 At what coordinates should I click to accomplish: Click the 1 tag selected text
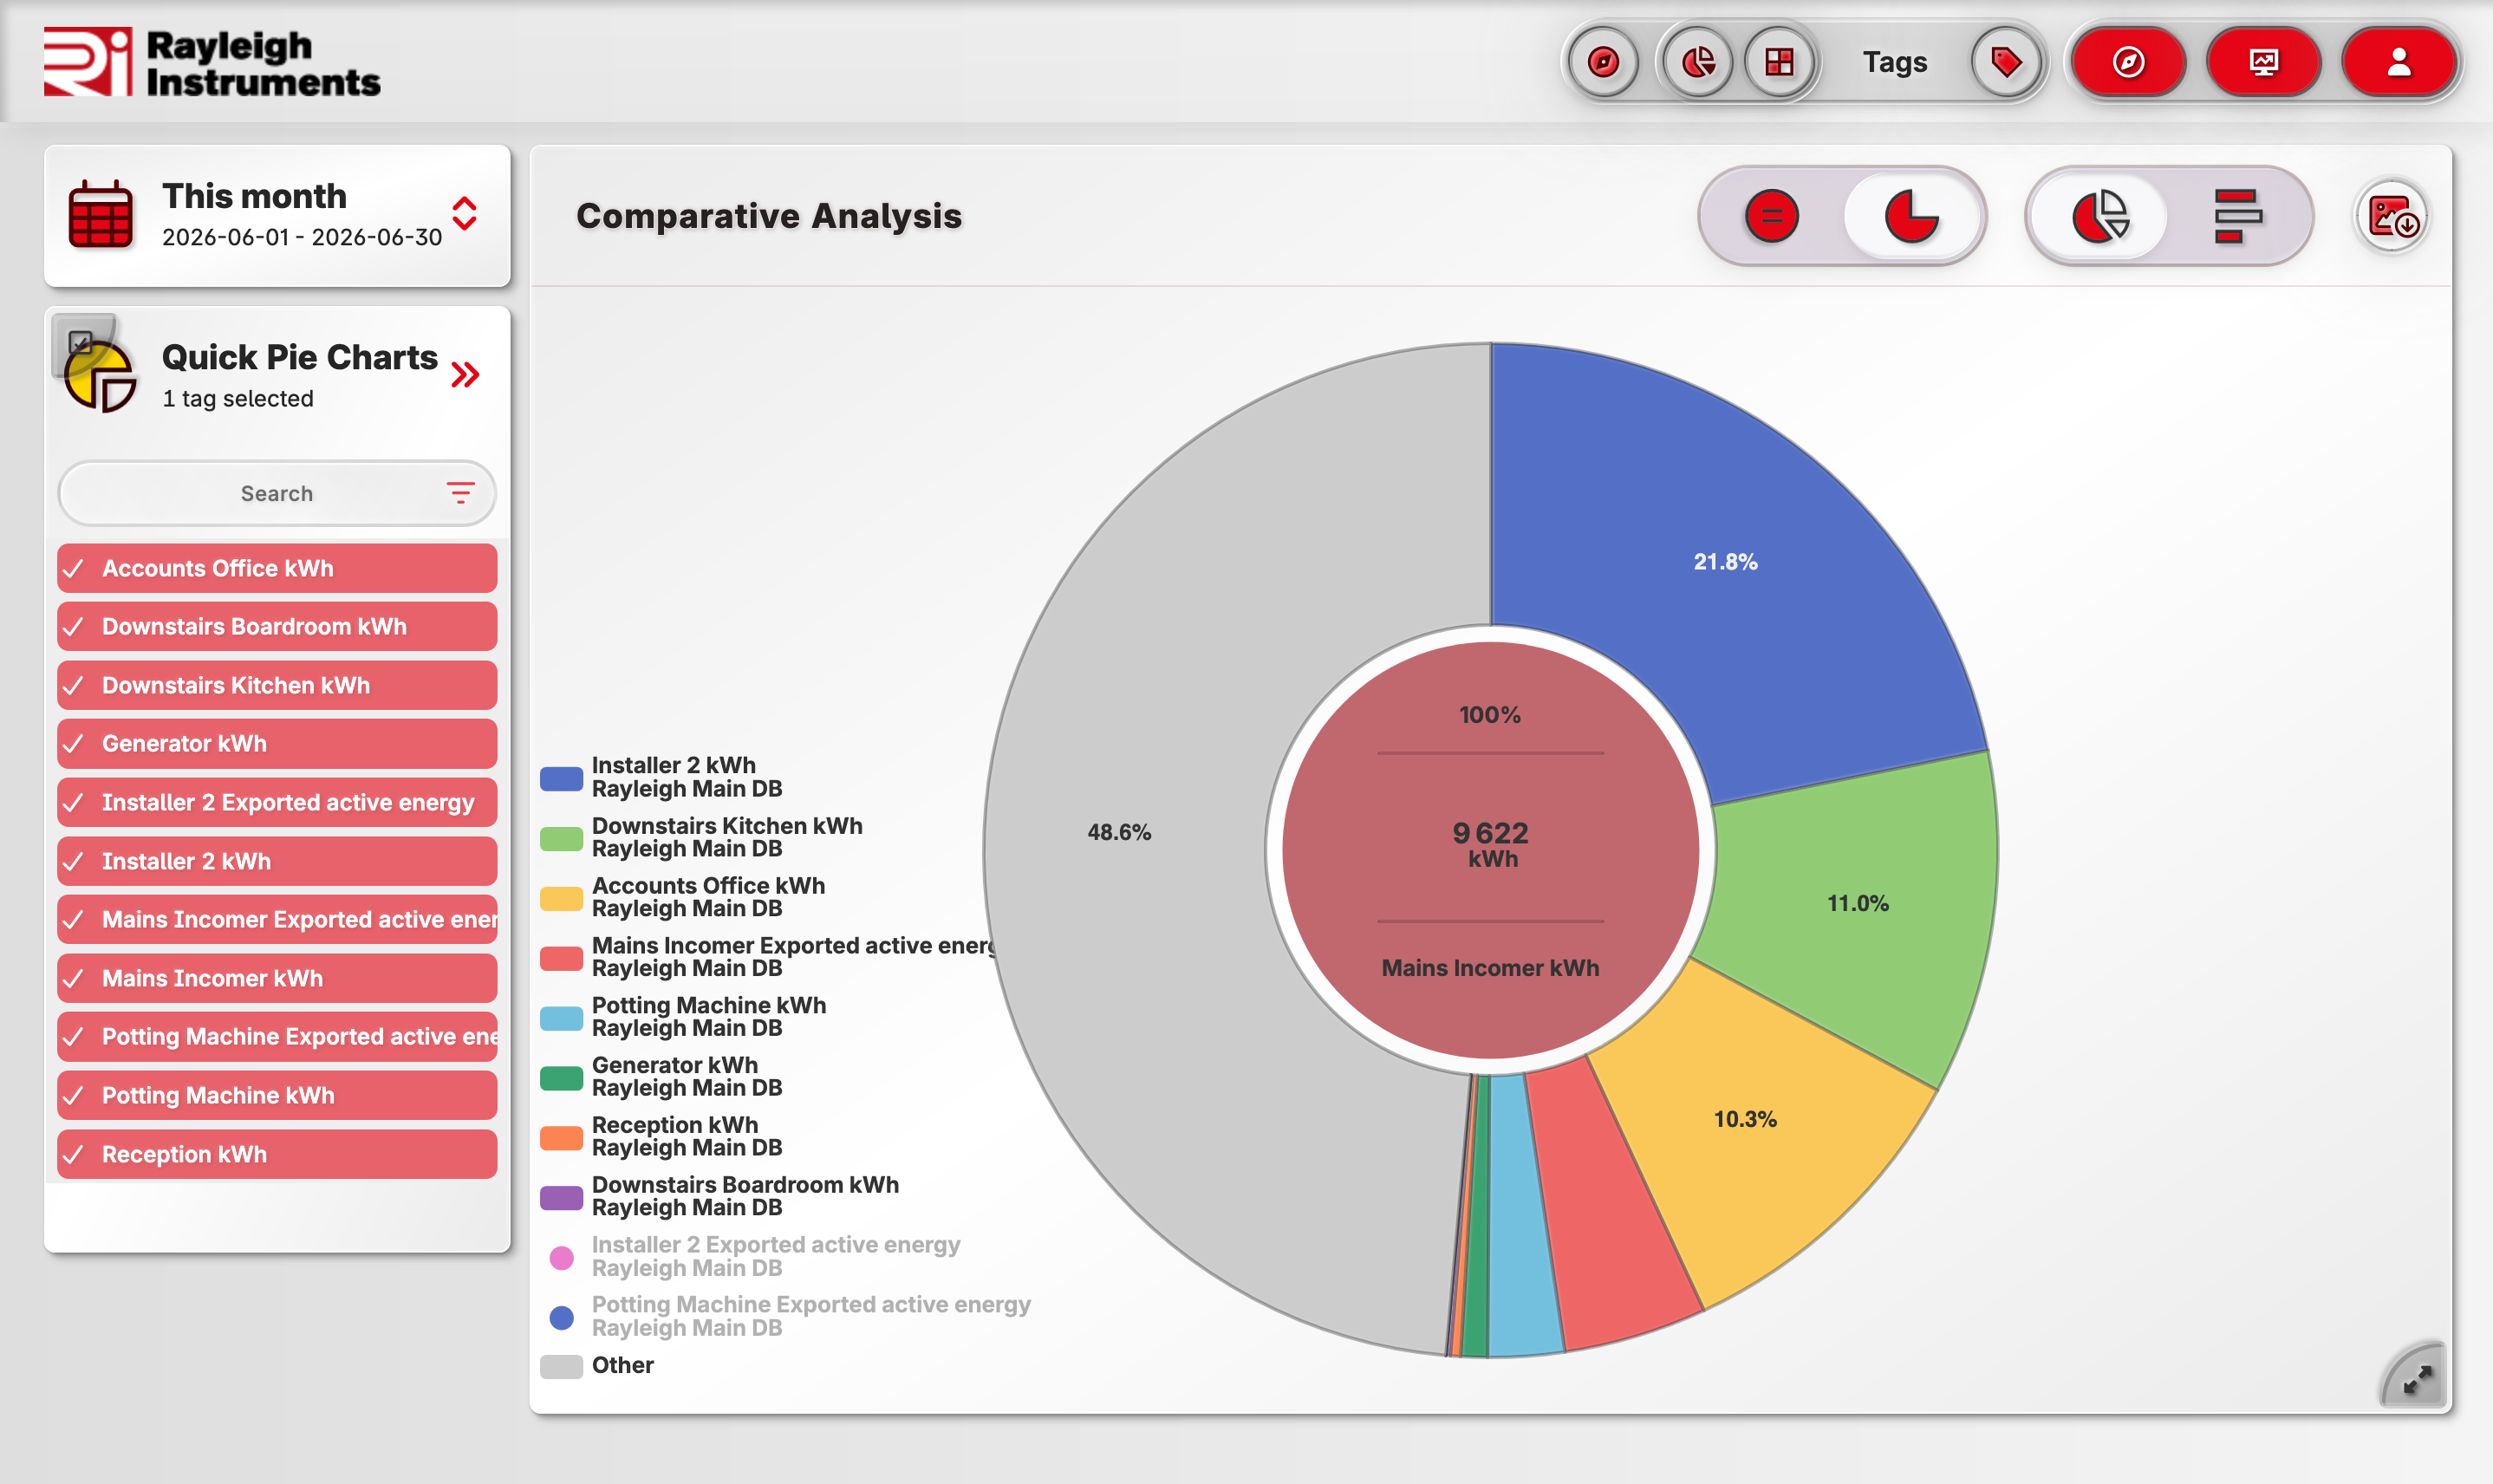(238, 398)
